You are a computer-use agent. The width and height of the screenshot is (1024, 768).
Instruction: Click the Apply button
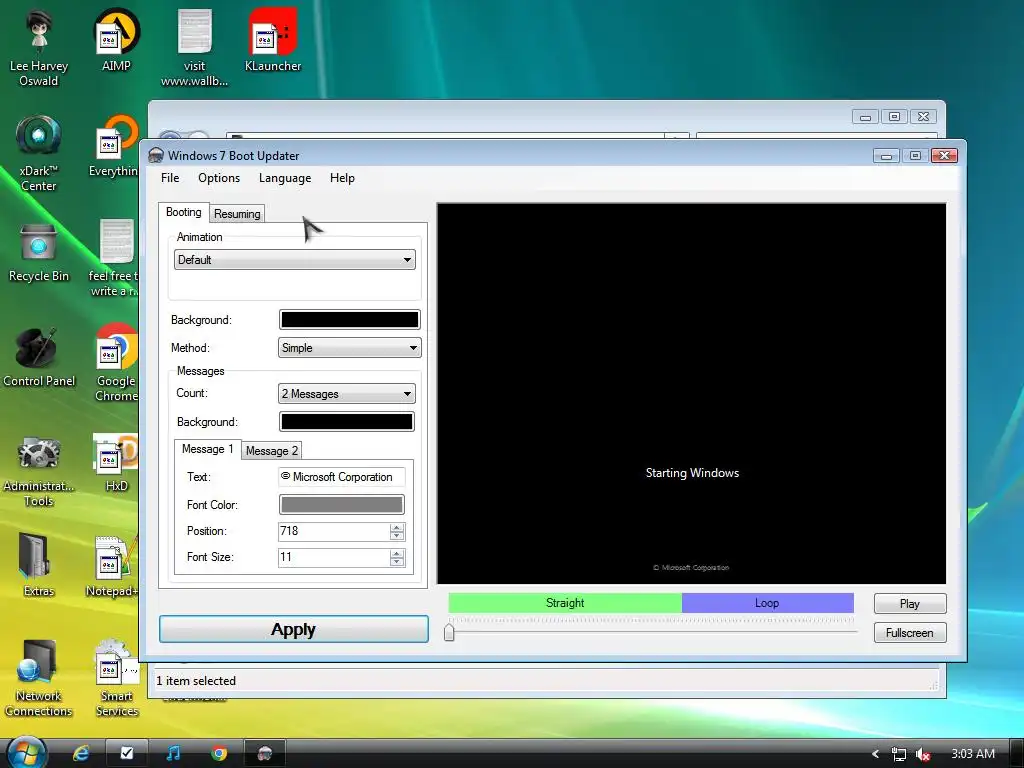[x=294, y=629]
